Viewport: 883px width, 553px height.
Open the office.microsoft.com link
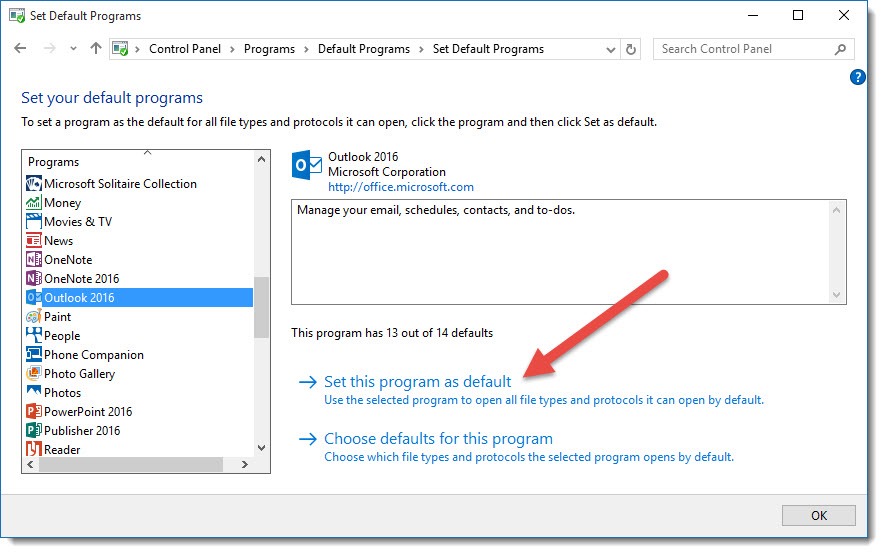click(401, 187)
